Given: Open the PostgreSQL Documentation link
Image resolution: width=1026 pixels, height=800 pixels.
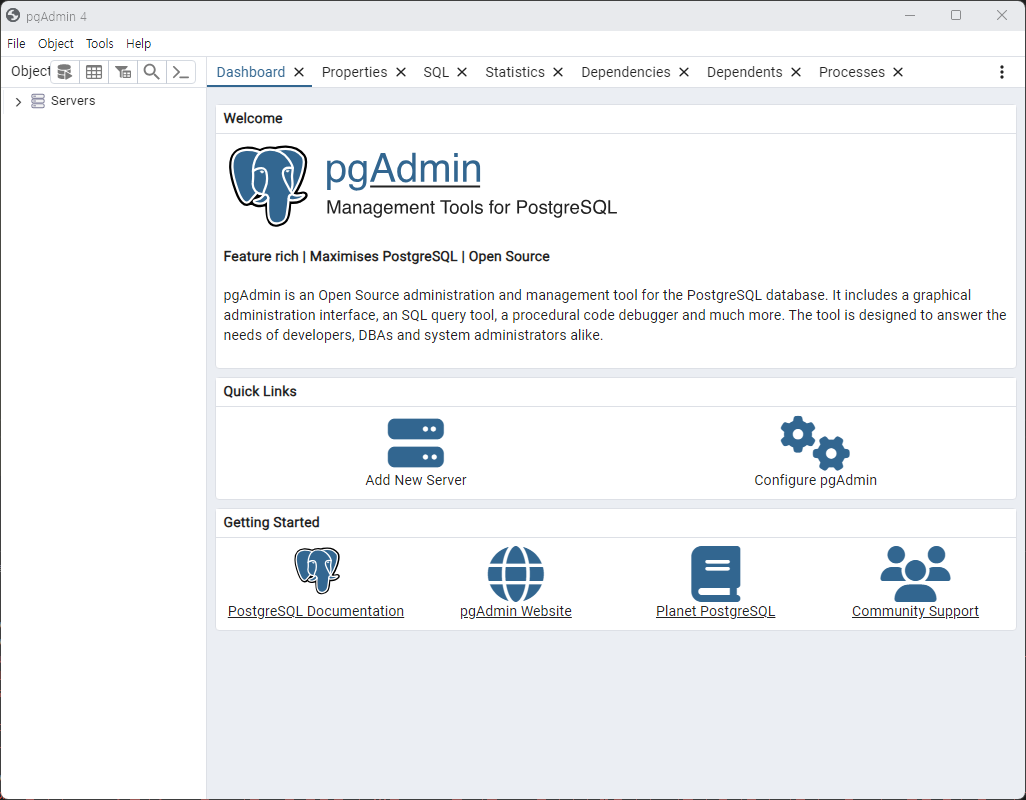Looking at the screenshot, I should pos(315,611).
